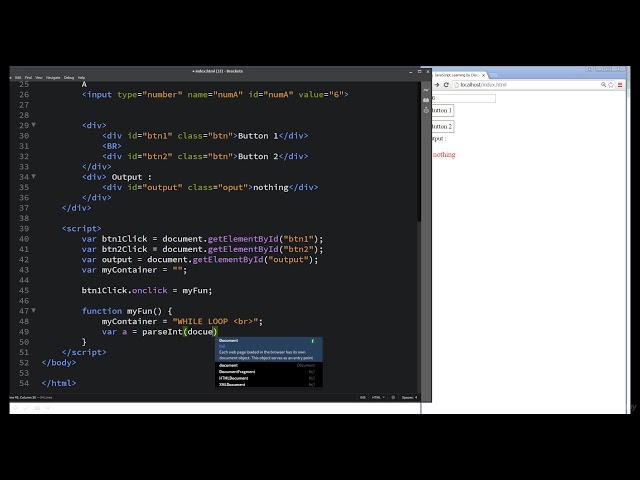Bookmark the page with the star icon
This screenshot has width=640, height=480.
[611, 85]
